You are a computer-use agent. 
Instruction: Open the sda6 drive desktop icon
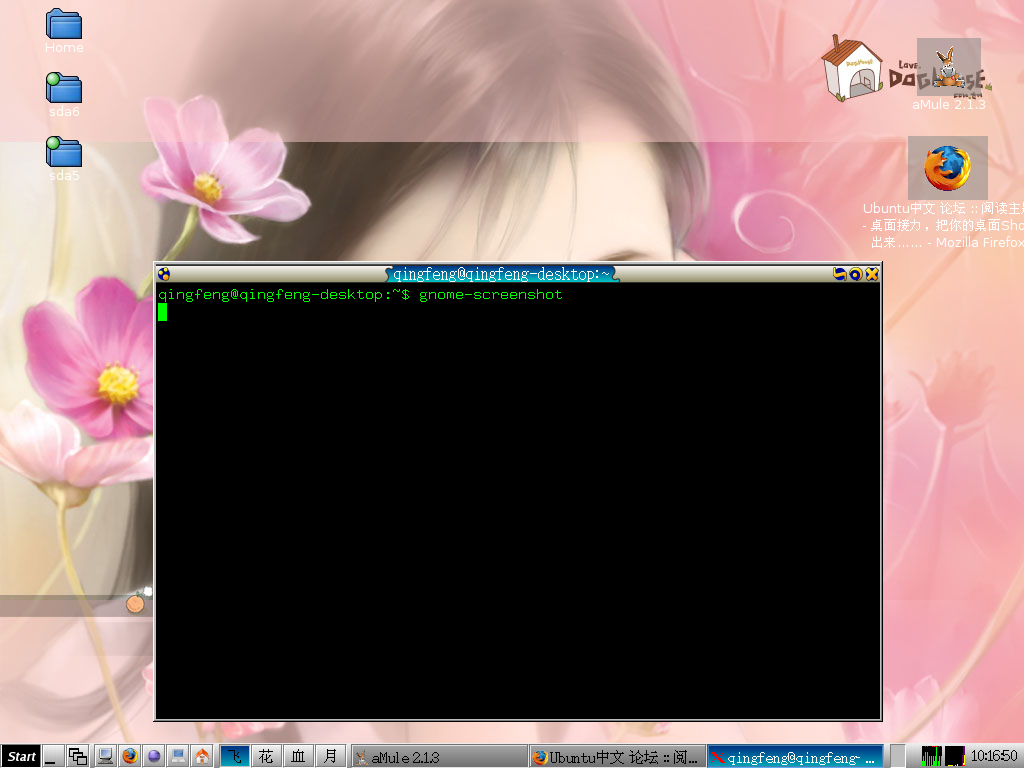click(63, 95)
